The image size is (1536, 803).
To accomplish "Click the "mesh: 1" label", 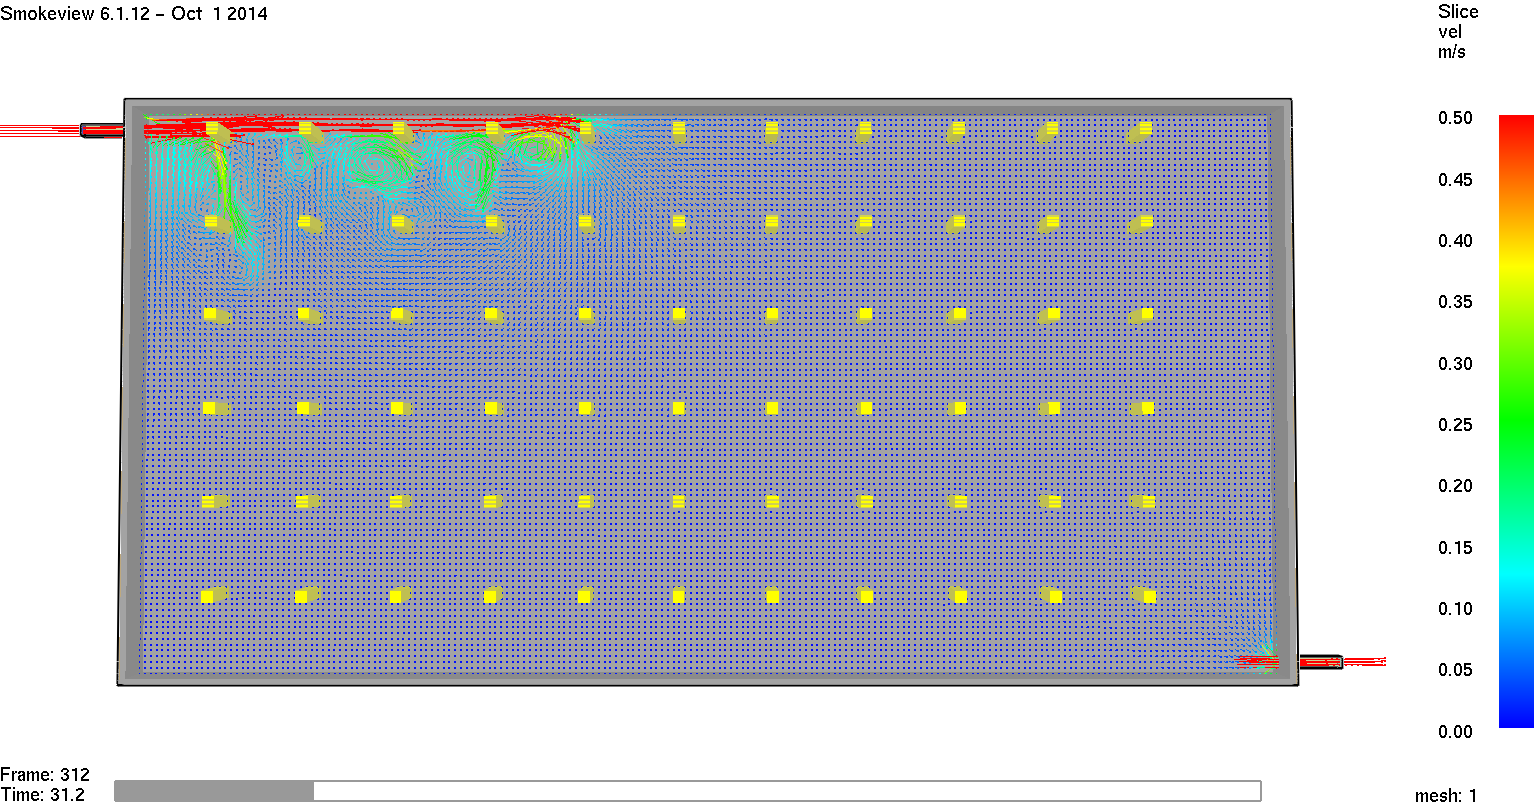I will [1445, 796].
